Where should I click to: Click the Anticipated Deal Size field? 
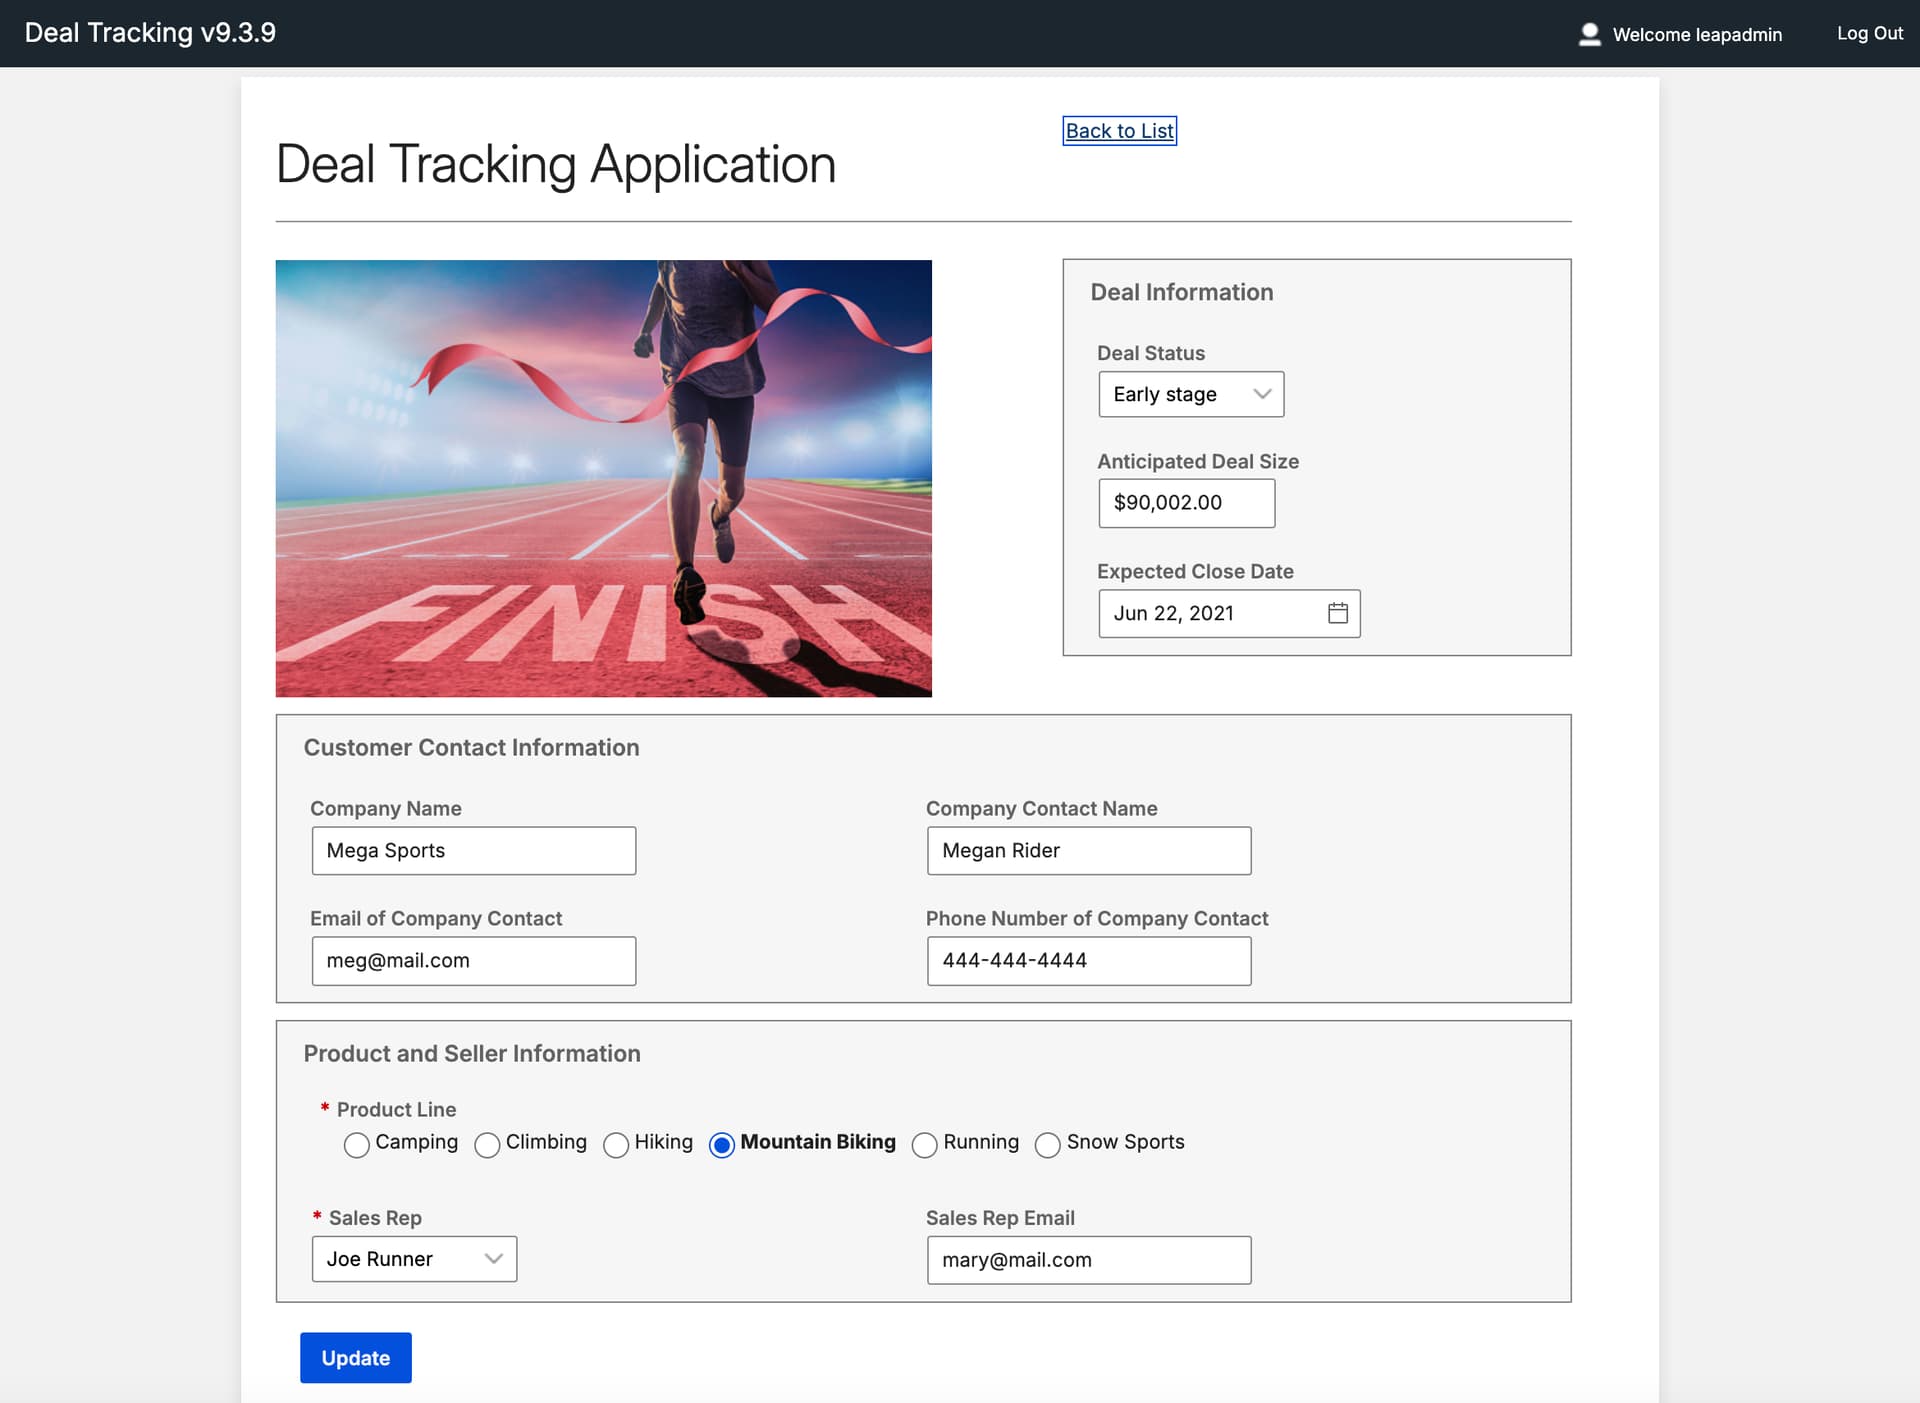click(x=1187, y=503)
